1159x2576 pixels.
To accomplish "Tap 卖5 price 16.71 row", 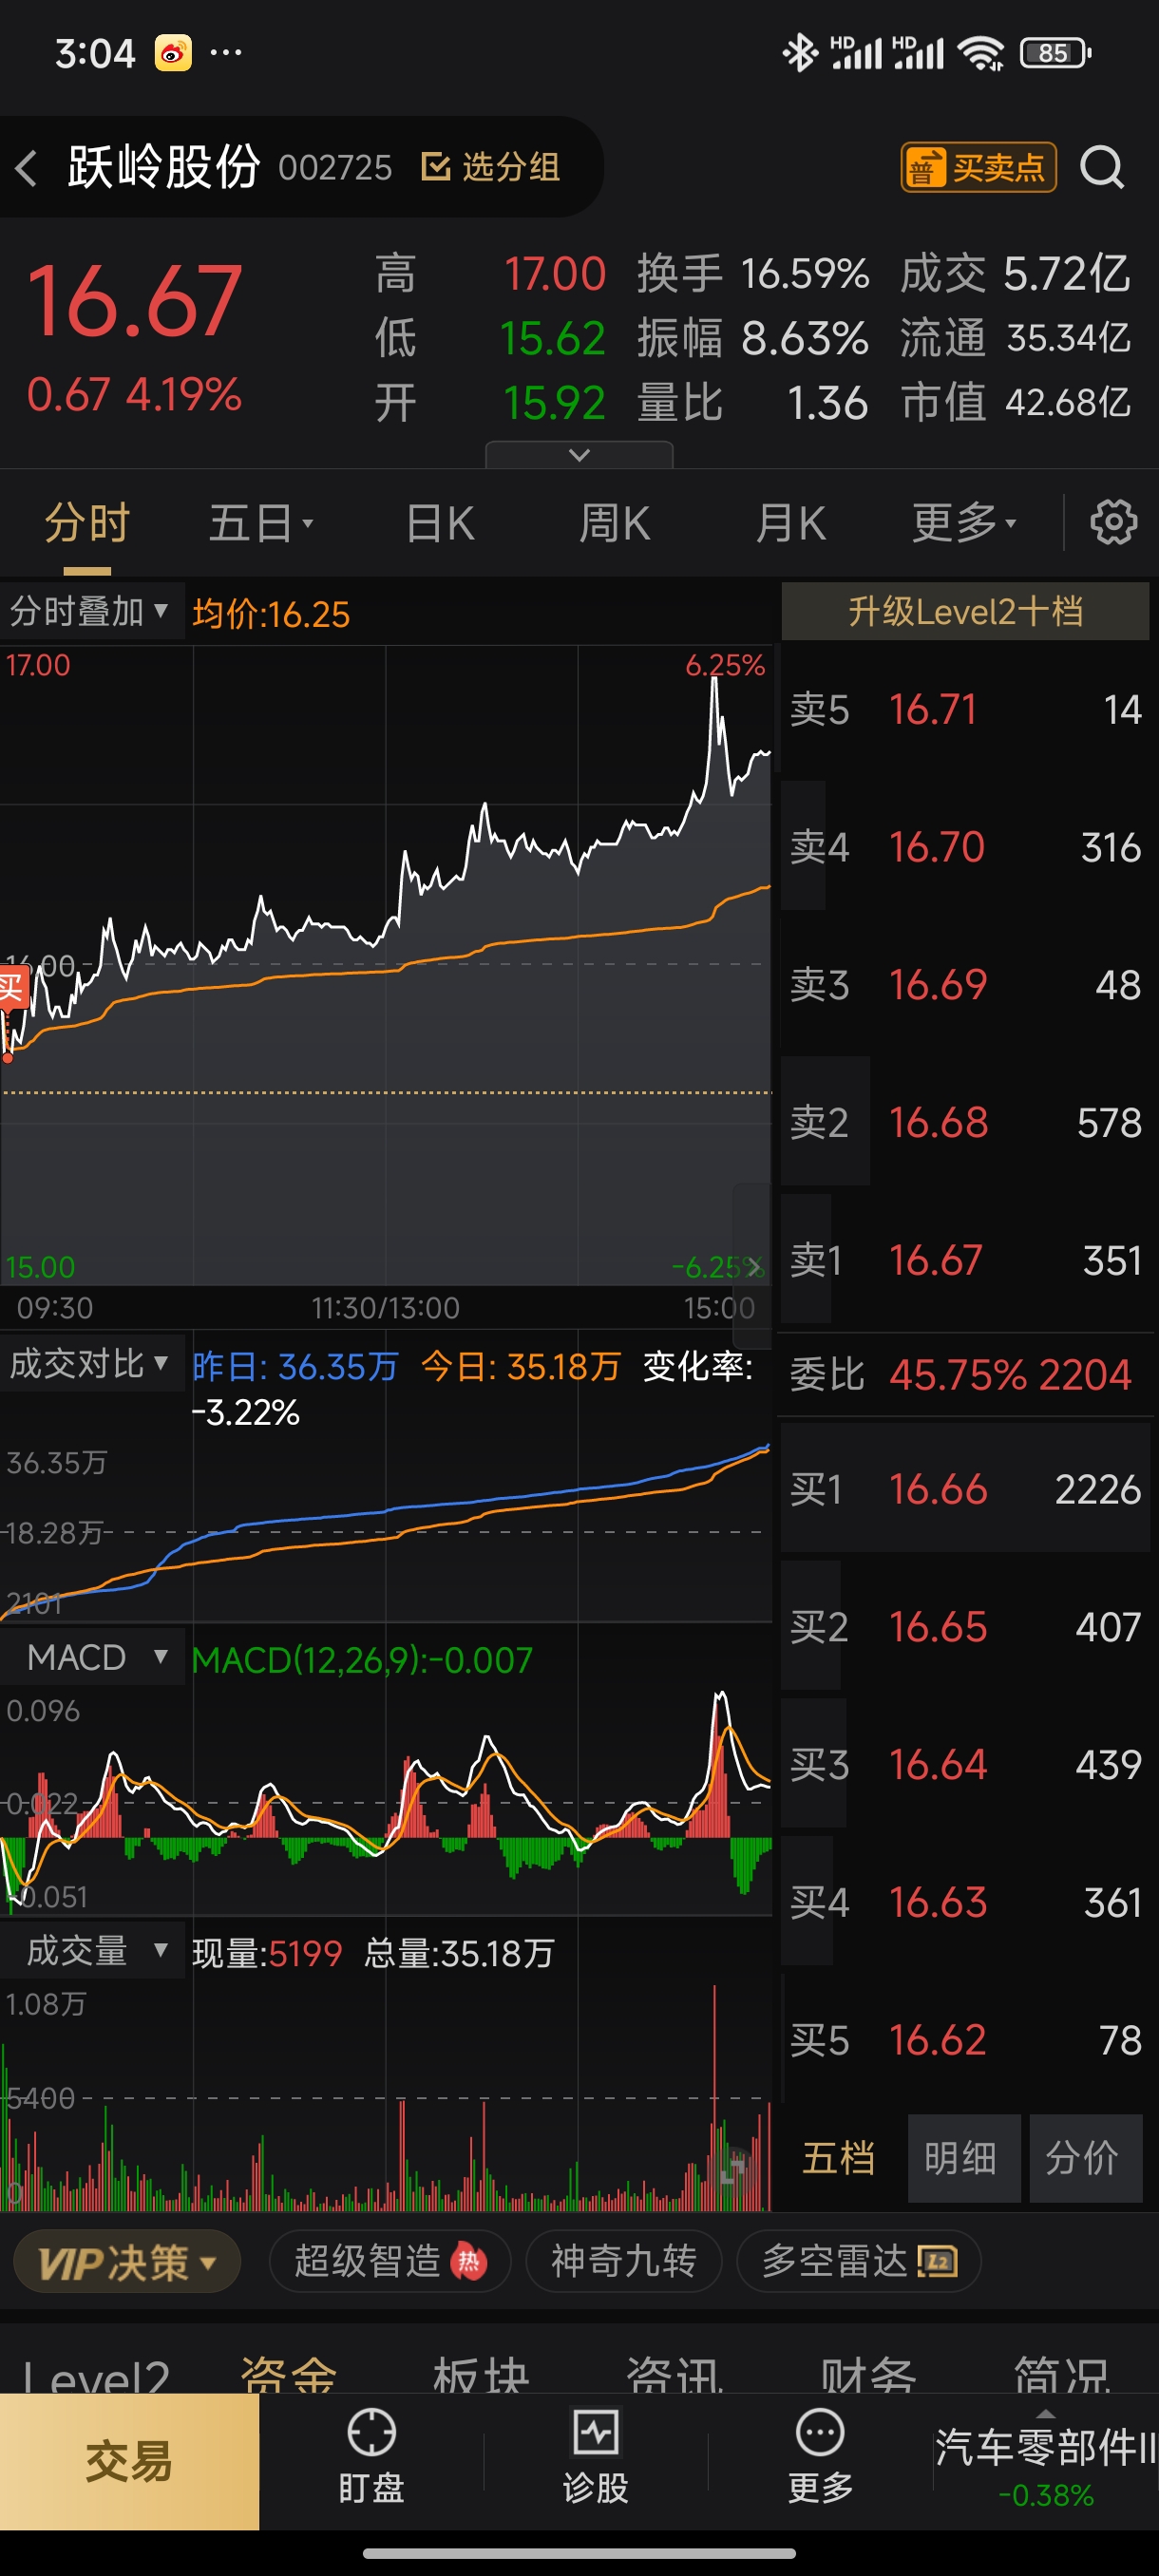I will point(965,710).
